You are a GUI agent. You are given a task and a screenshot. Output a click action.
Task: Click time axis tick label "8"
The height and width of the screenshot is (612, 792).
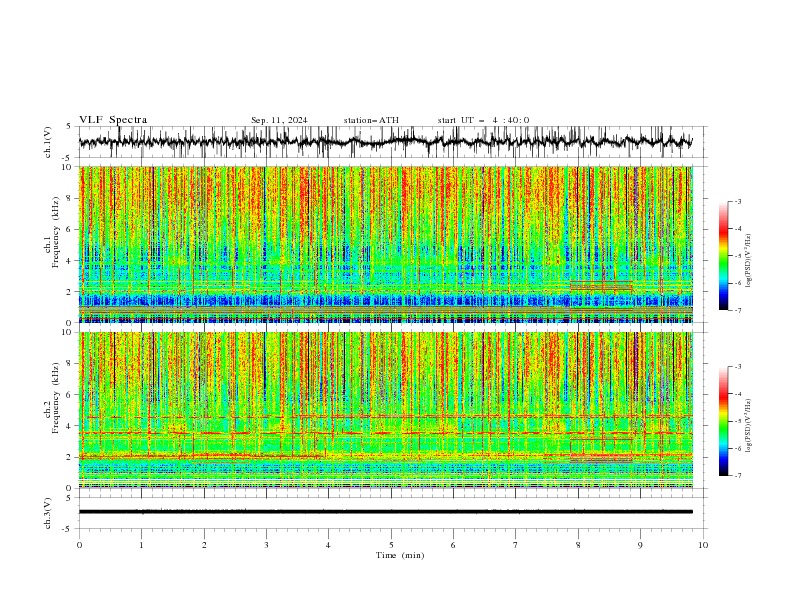(578, 545)
